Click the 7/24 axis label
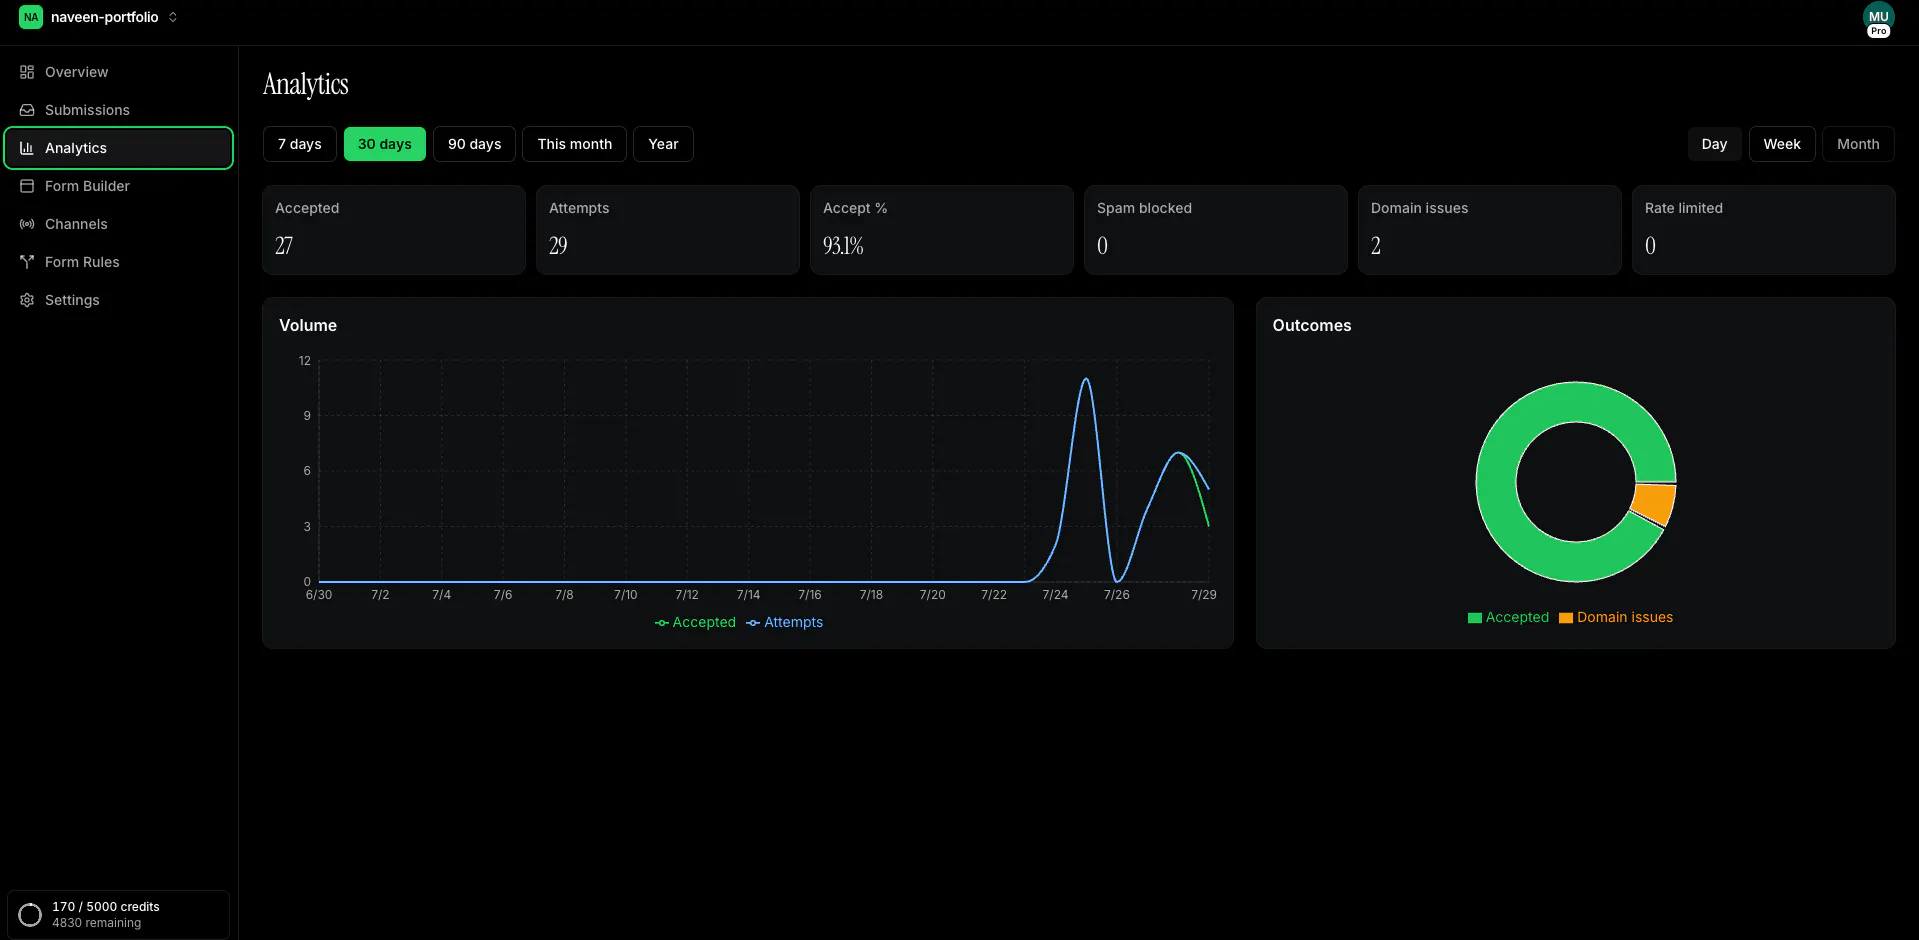 coord(1055,595)
